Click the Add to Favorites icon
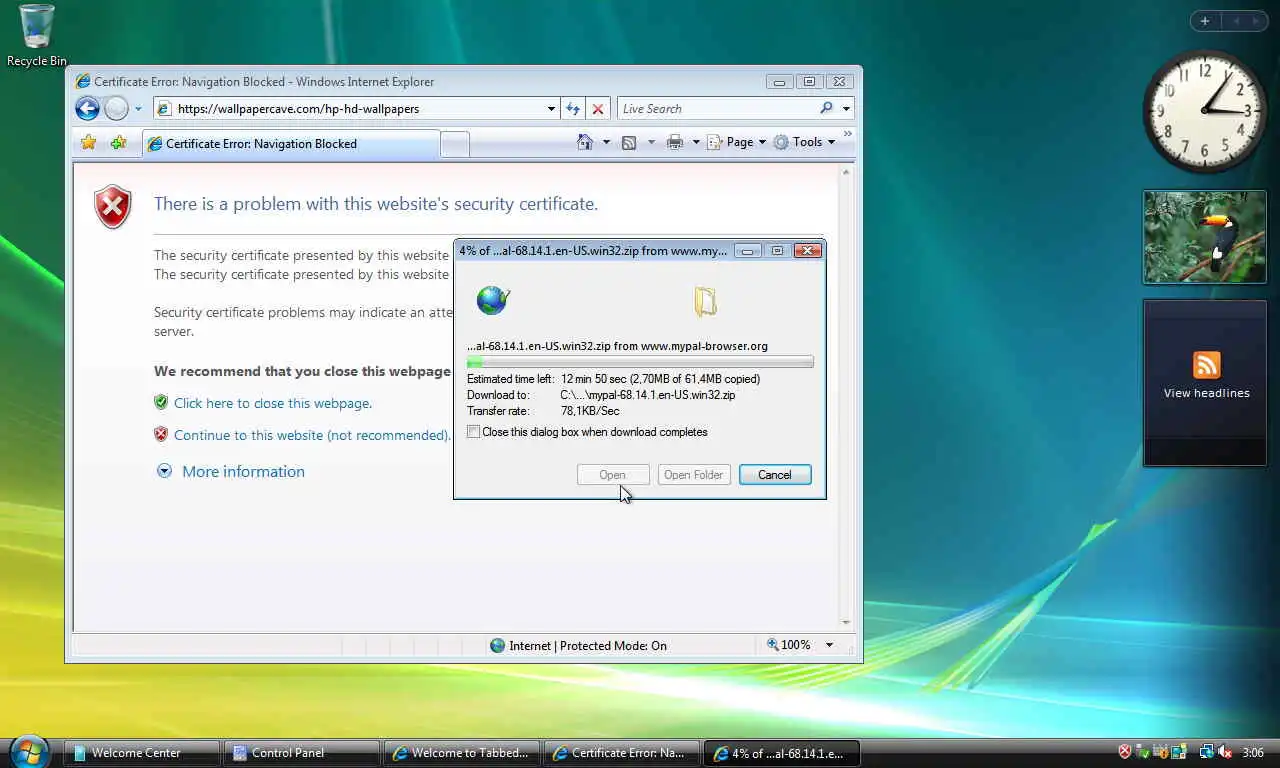The height and width of the screenshot is (768, 1280). coord(118,142)
